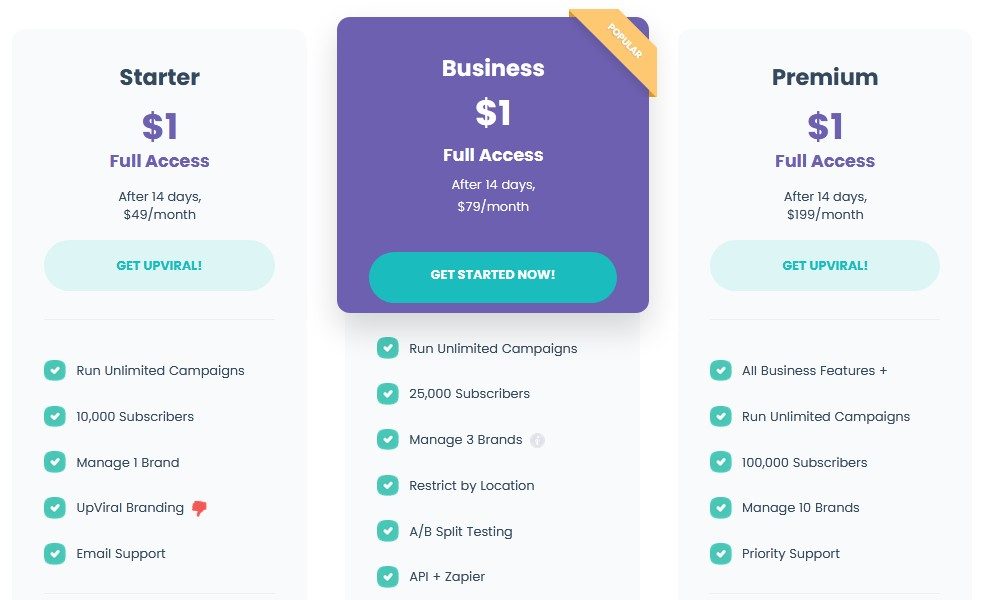Click the check icon next to Email Support
The width and height of the screenshot is (985, 600).
(55, 553)
